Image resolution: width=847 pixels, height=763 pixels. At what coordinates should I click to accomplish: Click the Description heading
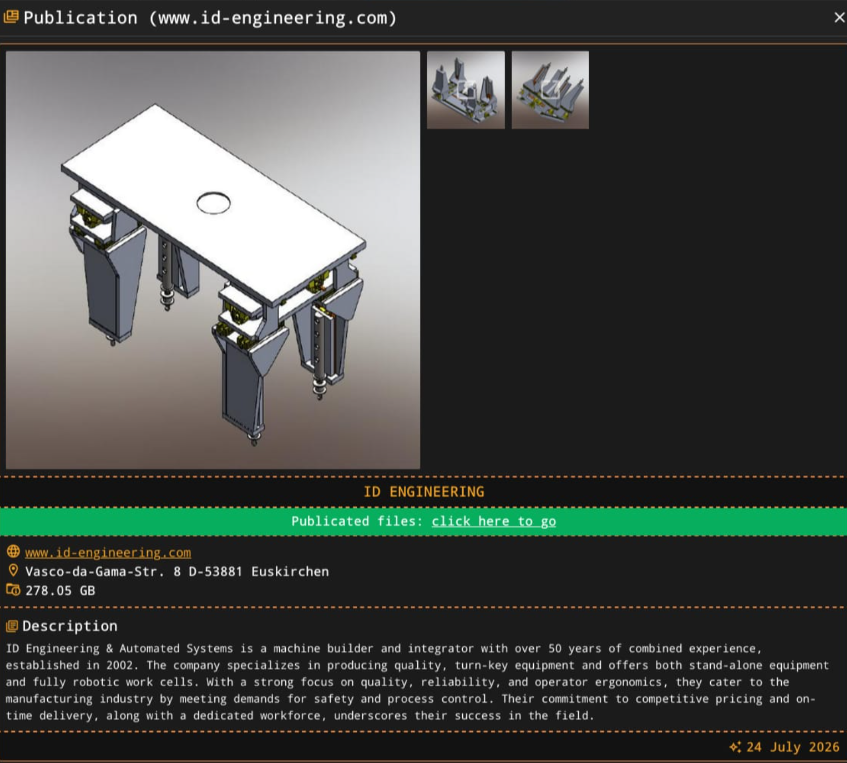coord(70,626)
